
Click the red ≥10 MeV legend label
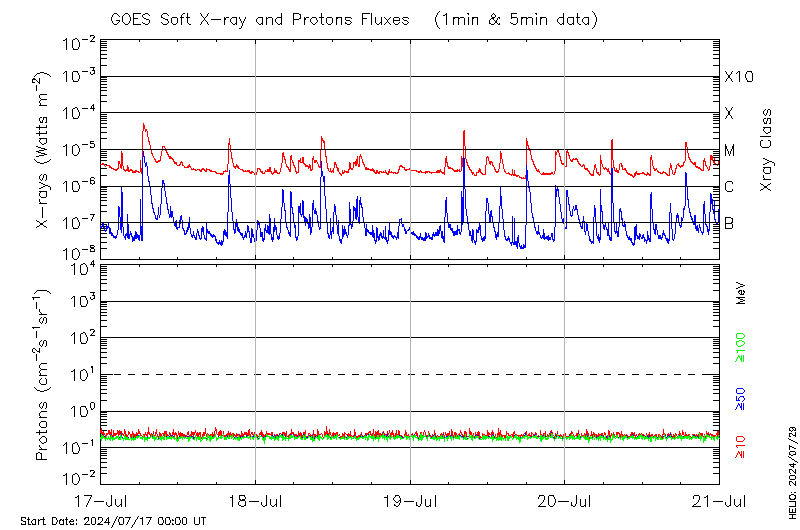coord(741,447)
